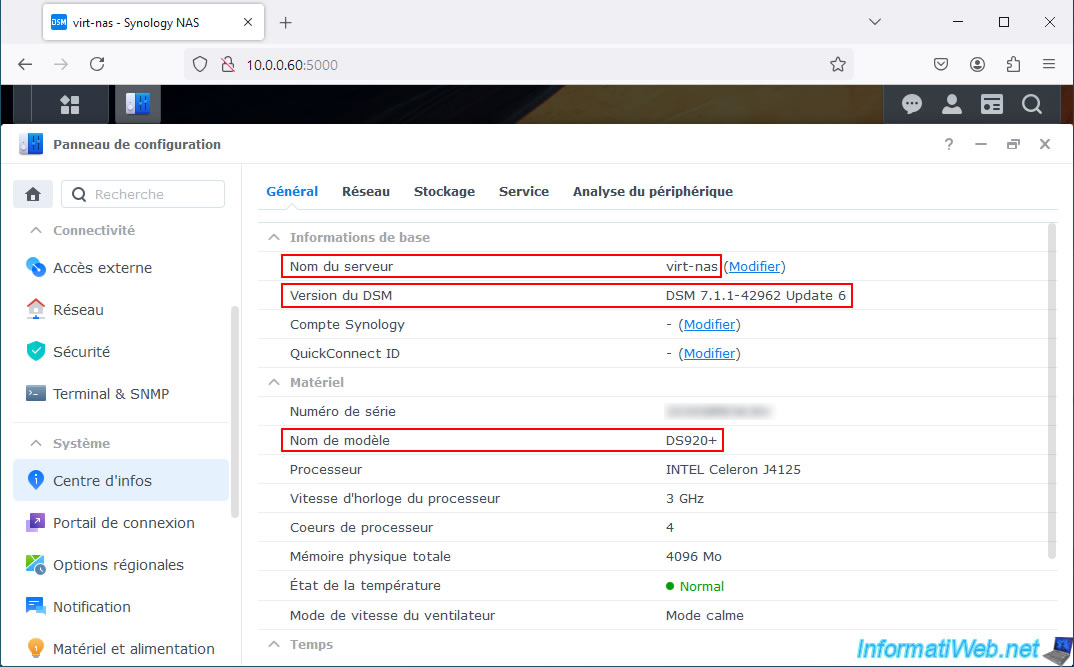Switch to the Réseau tab
The height and width of the screenshot is (667, 1074).
click(366, 192)
